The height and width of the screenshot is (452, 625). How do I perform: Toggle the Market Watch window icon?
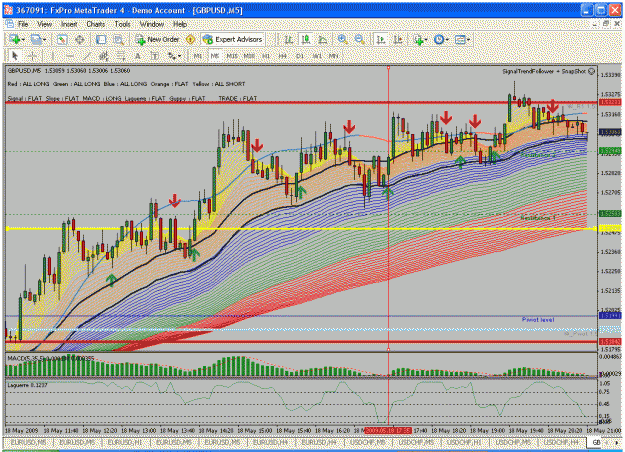tap(61, 39)
